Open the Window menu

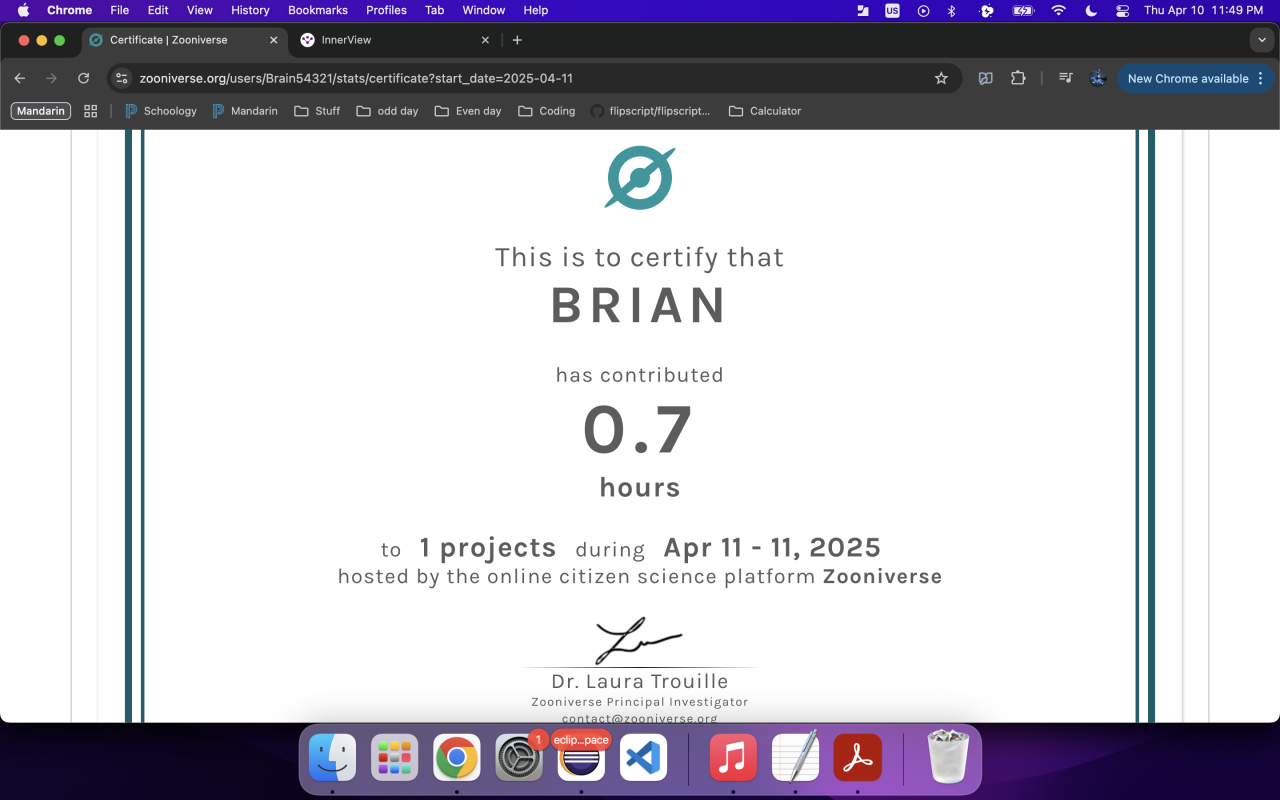point(483,10)
